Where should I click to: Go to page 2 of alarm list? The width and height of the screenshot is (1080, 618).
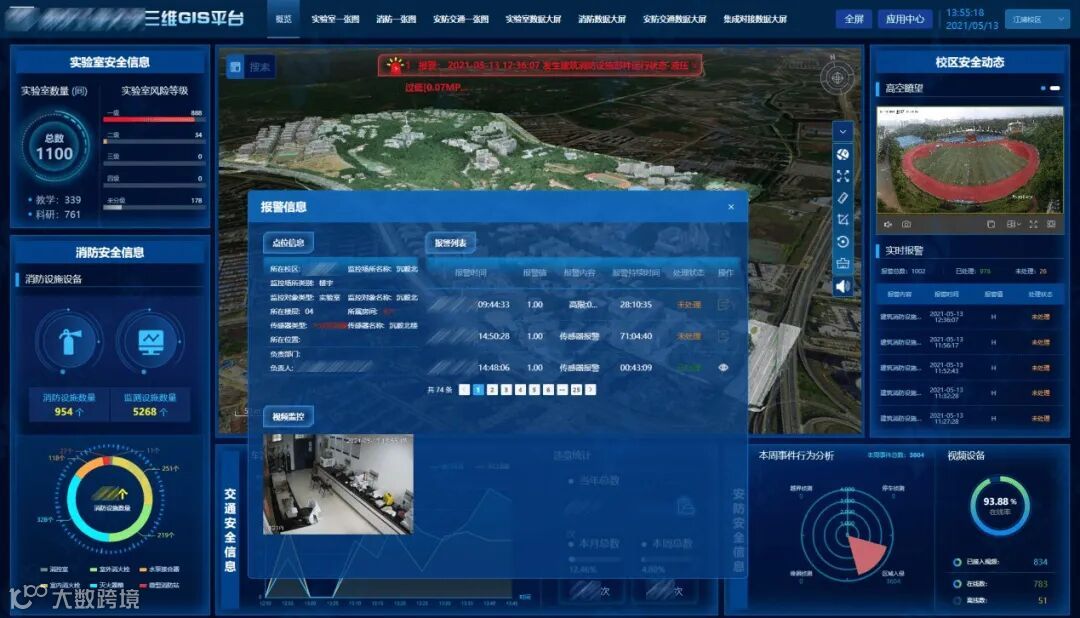click(492, 390)
